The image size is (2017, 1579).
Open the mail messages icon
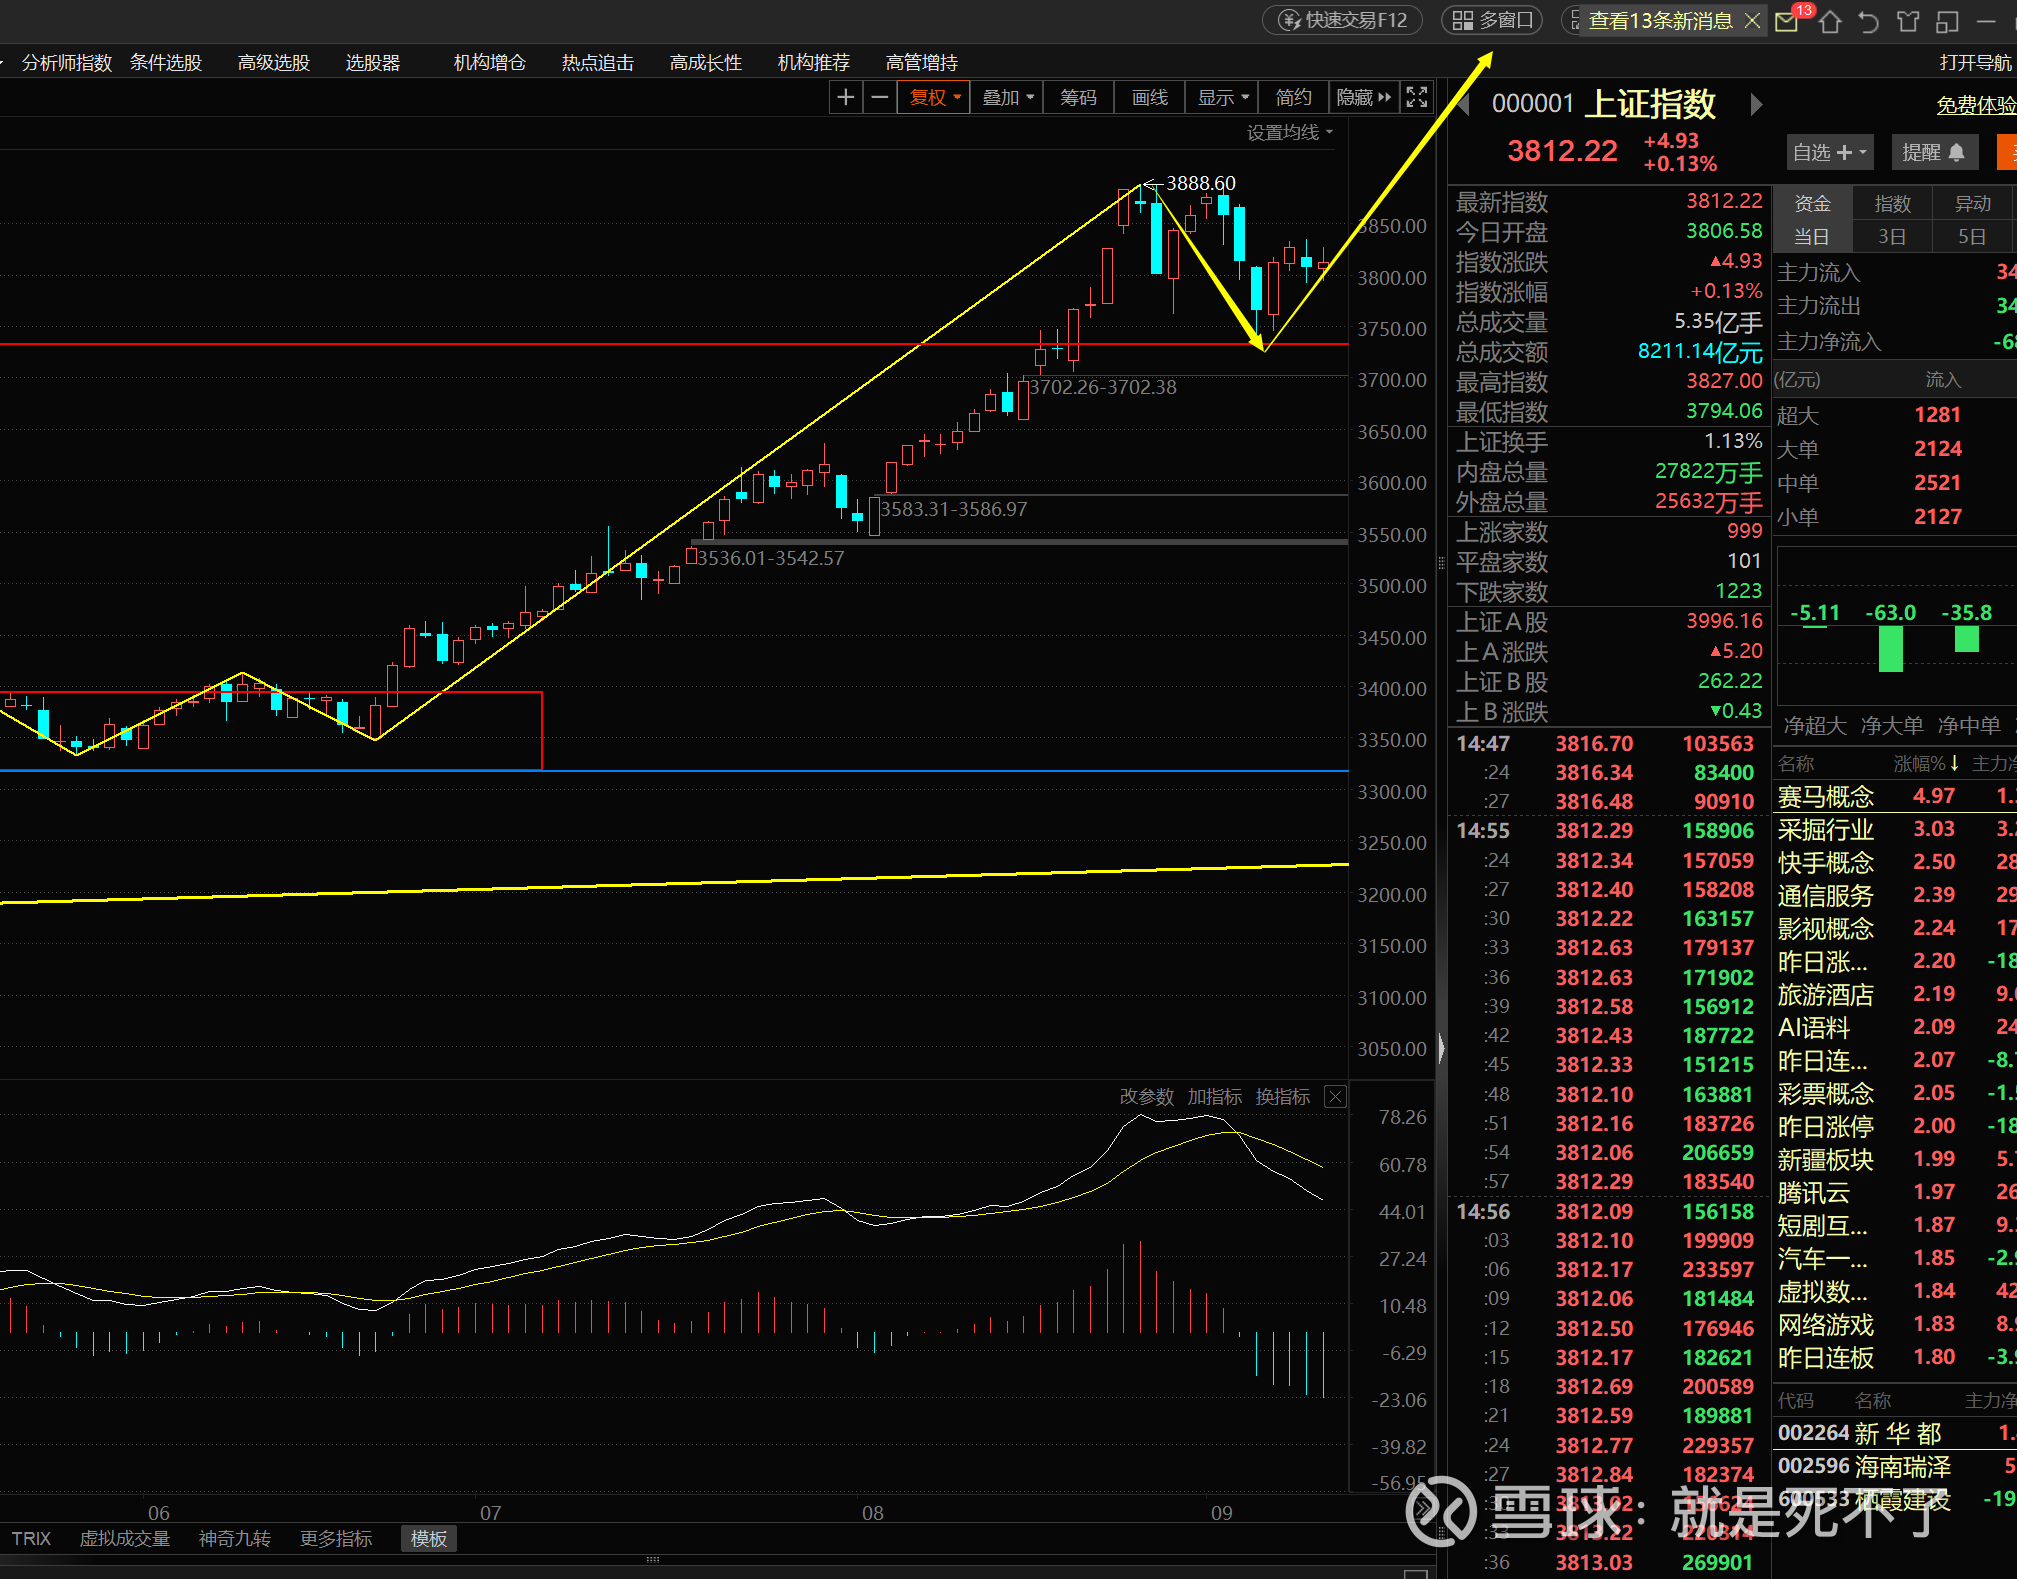[x=1787, y=21]
